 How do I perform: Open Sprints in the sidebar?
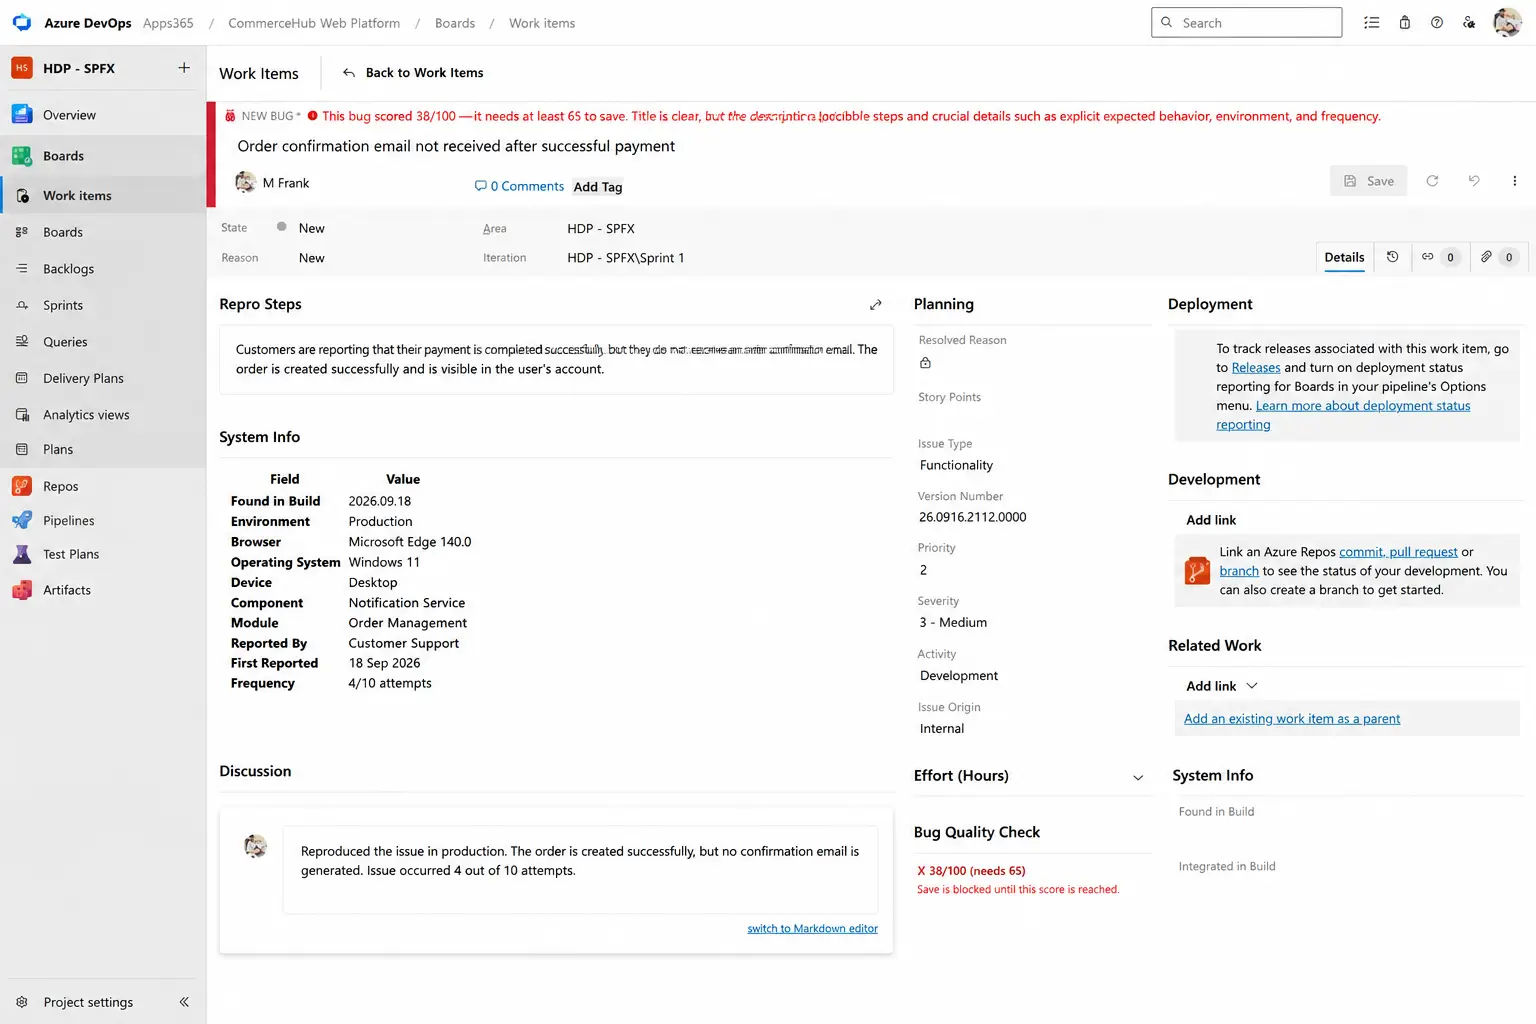tap(103, 305)
